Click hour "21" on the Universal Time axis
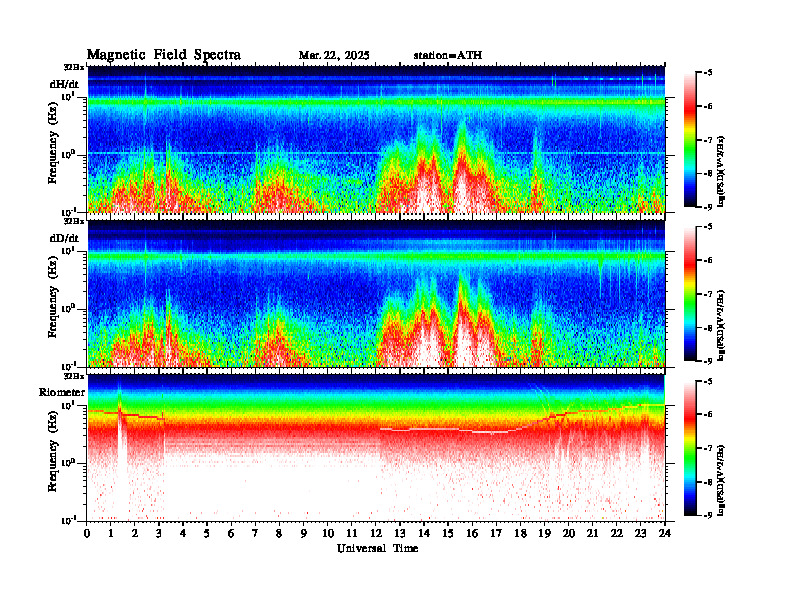792x612 pixels. [592, 534]
